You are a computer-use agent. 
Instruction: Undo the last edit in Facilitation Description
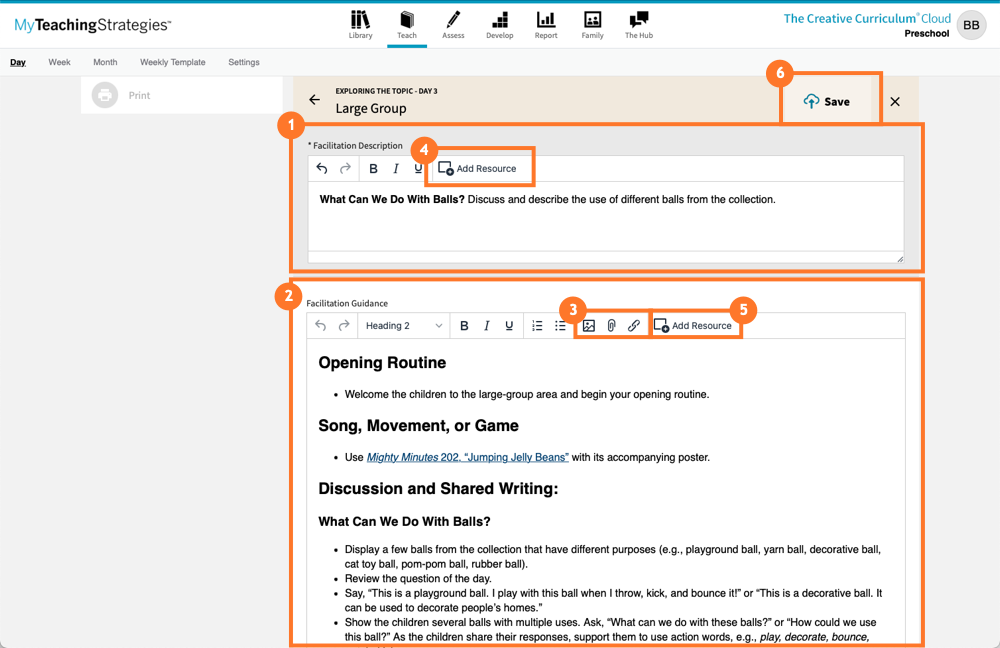(x=321, y=168)
